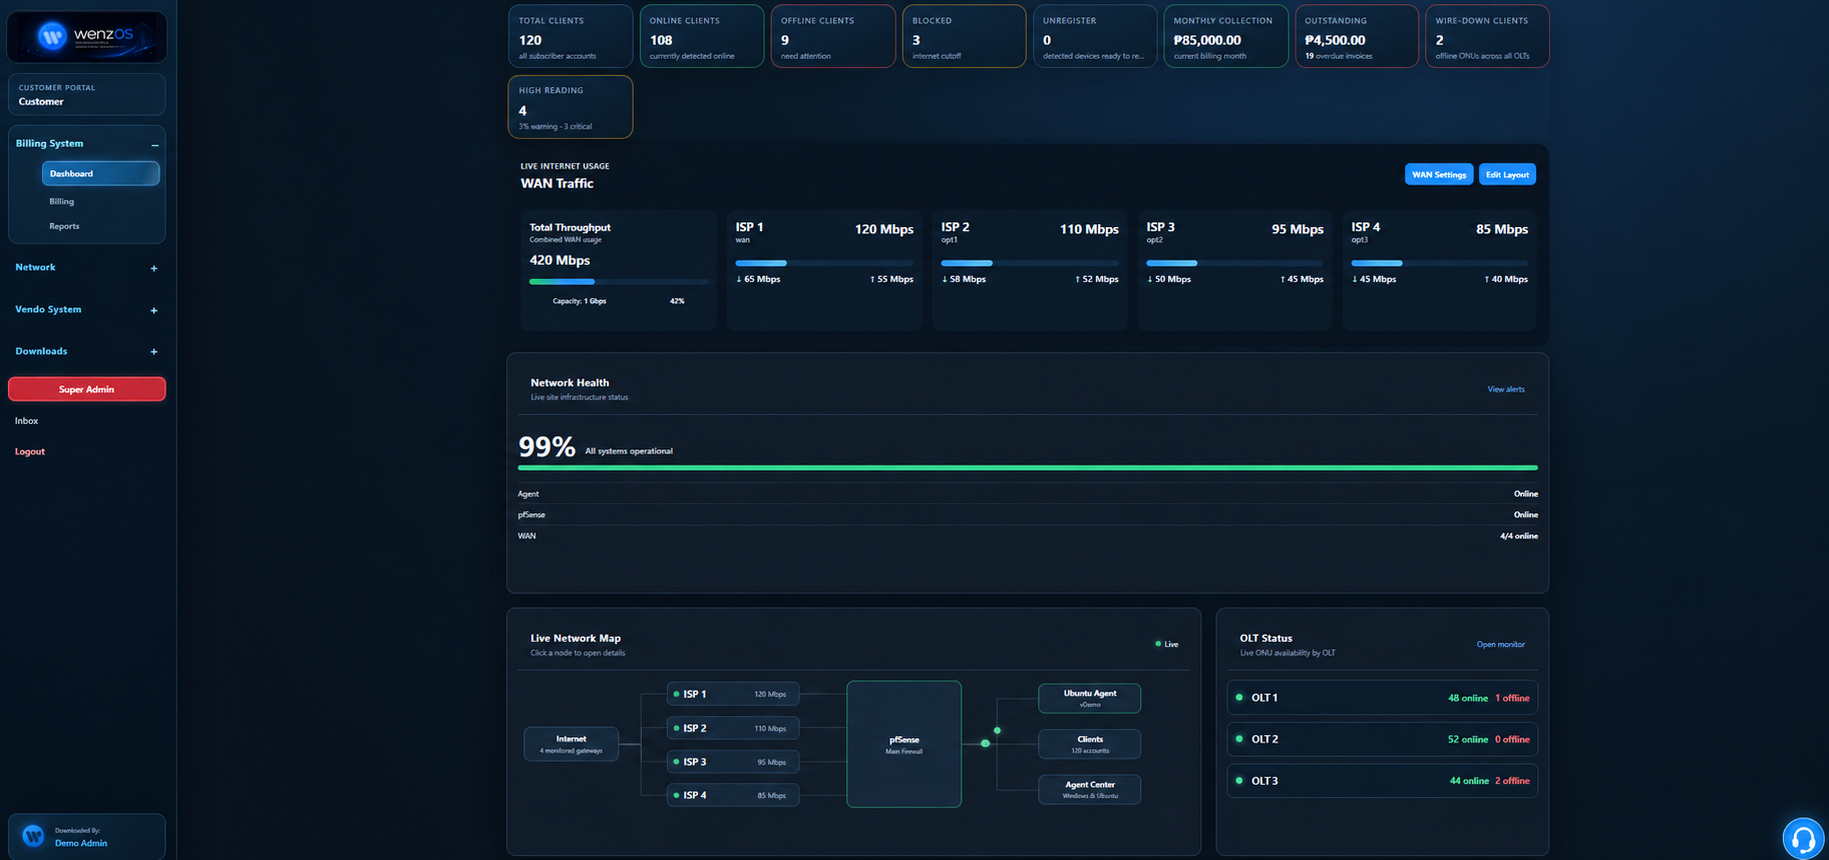Go to the Billing submenu item
1829x860 pixels.
[62, 201]
